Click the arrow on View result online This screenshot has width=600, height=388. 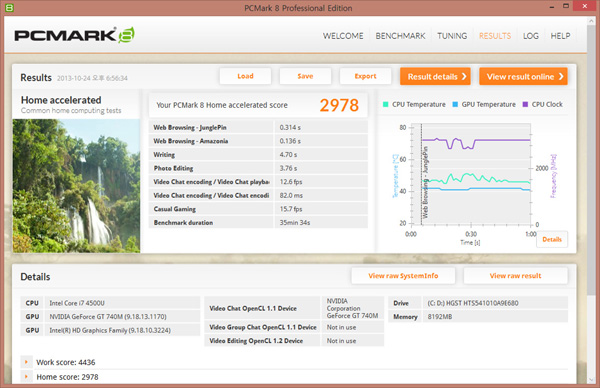[561, 77]
